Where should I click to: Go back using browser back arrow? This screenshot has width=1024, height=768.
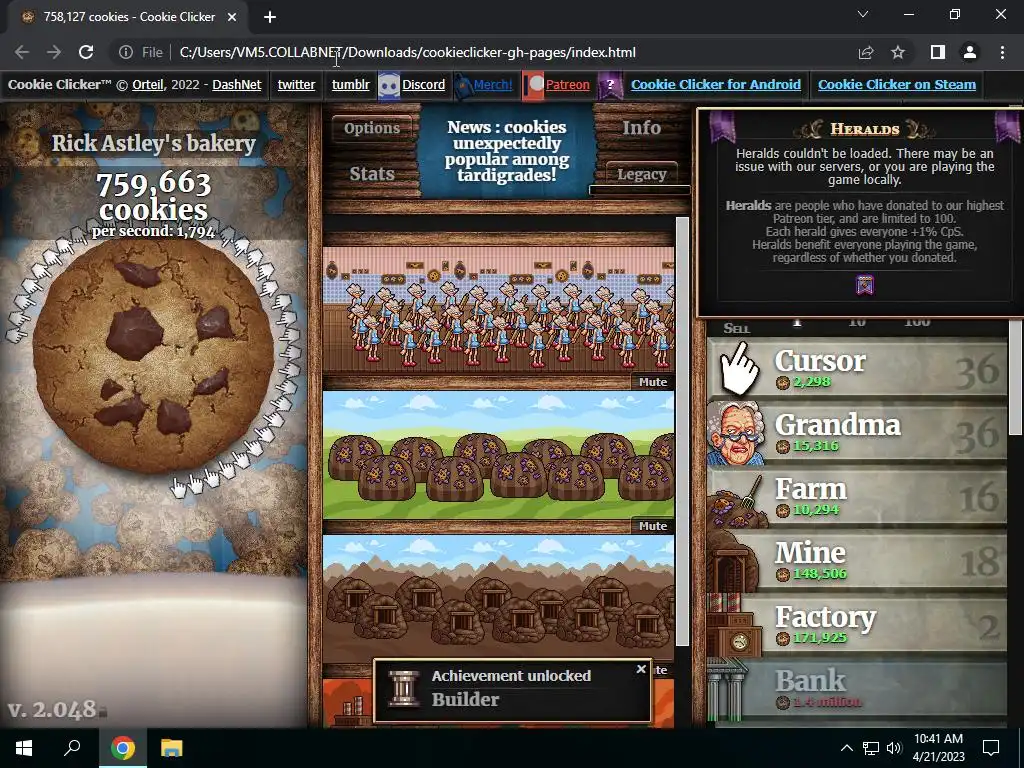22,52
